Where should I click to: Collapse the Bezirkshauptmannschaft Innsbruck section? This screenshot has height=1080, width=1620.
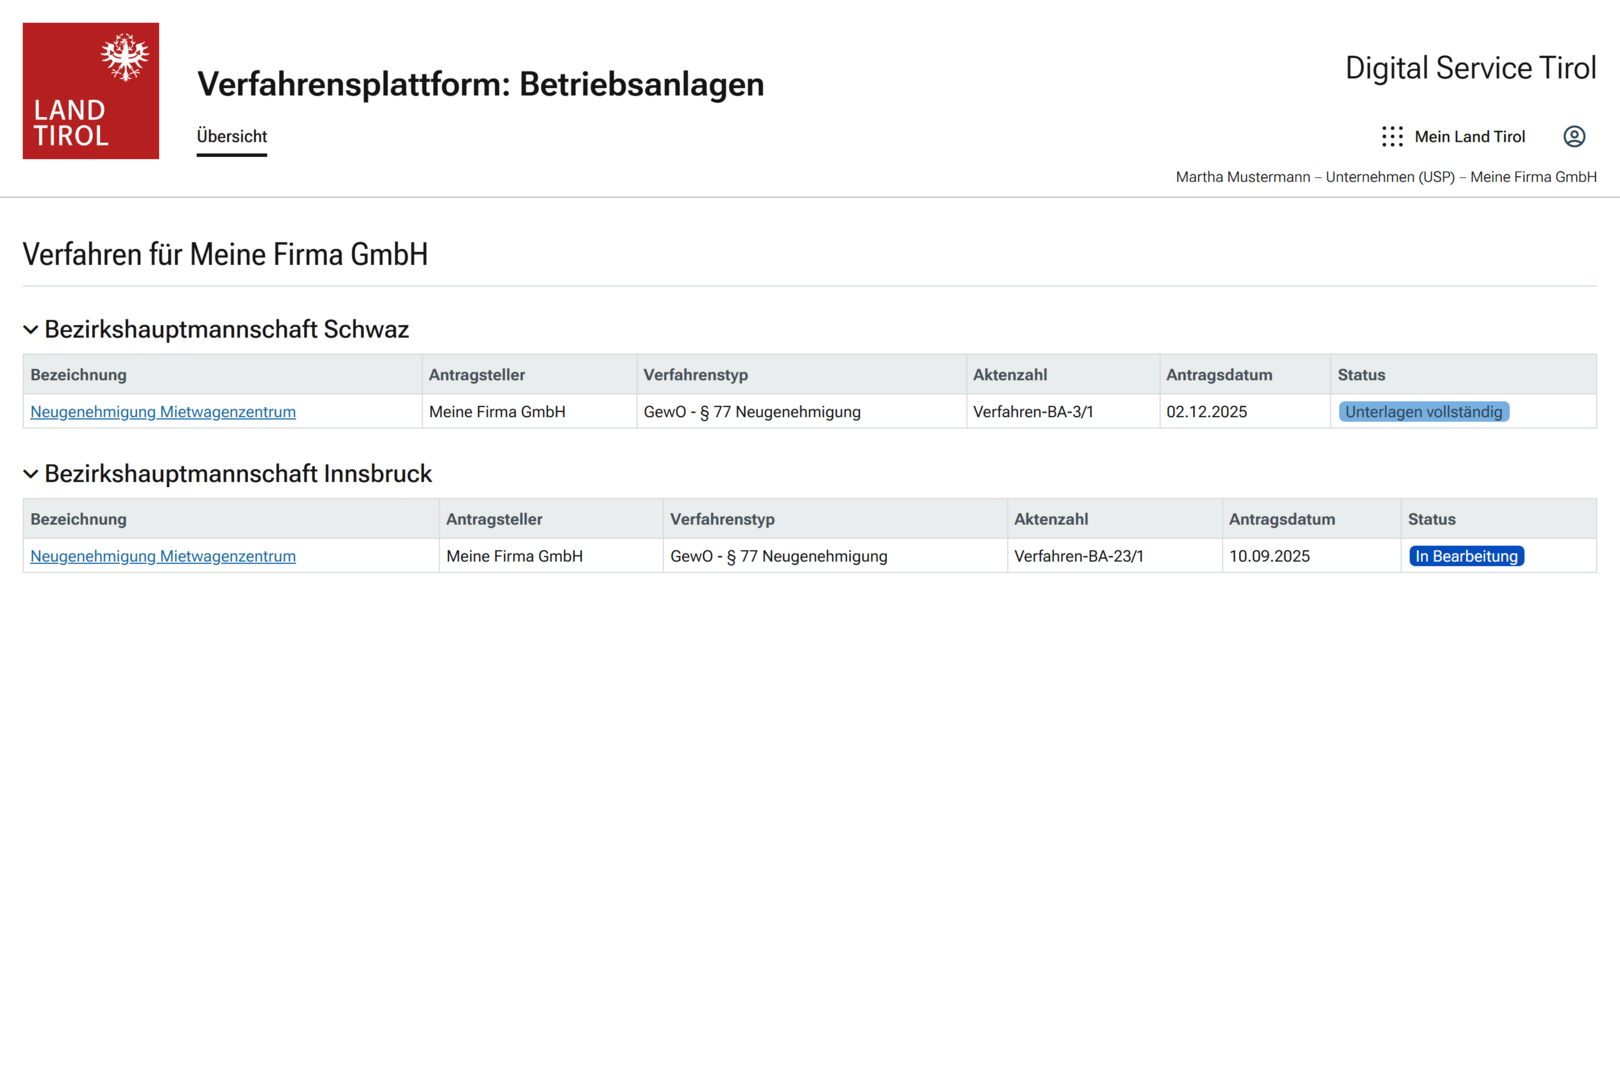(31, 474)
